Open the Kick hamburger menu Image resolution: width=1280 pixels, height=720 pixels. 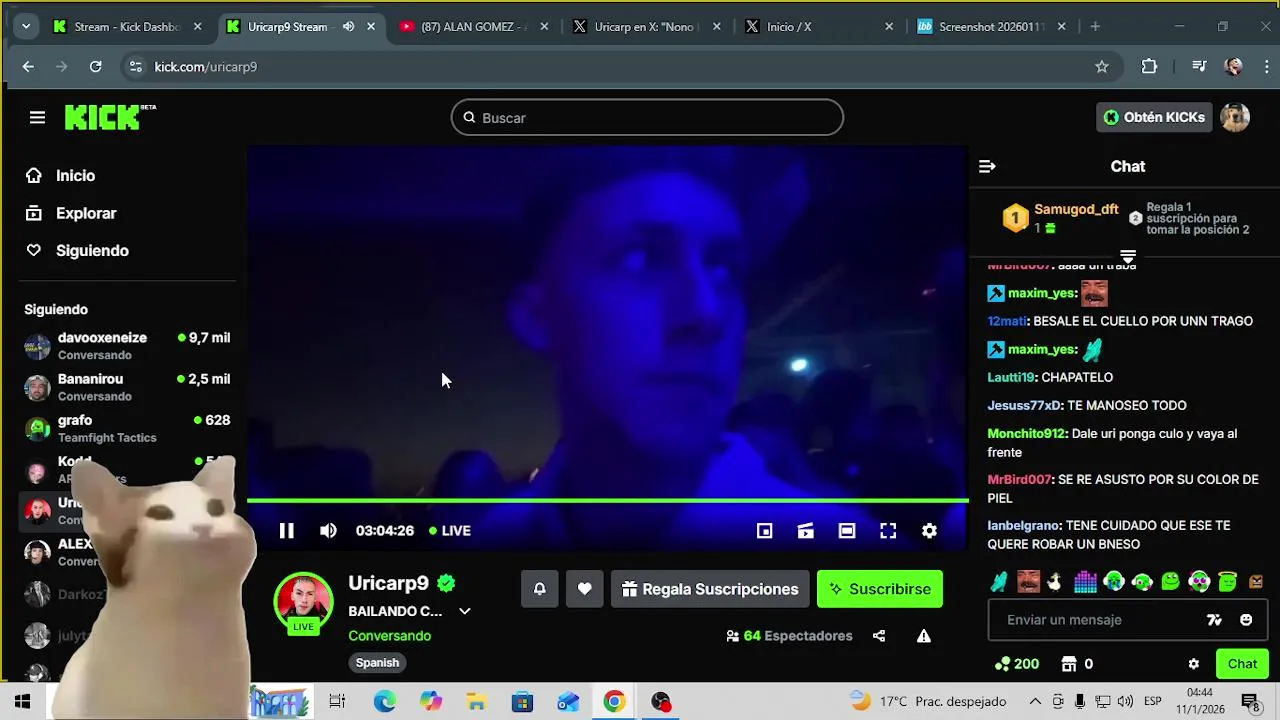37,118
